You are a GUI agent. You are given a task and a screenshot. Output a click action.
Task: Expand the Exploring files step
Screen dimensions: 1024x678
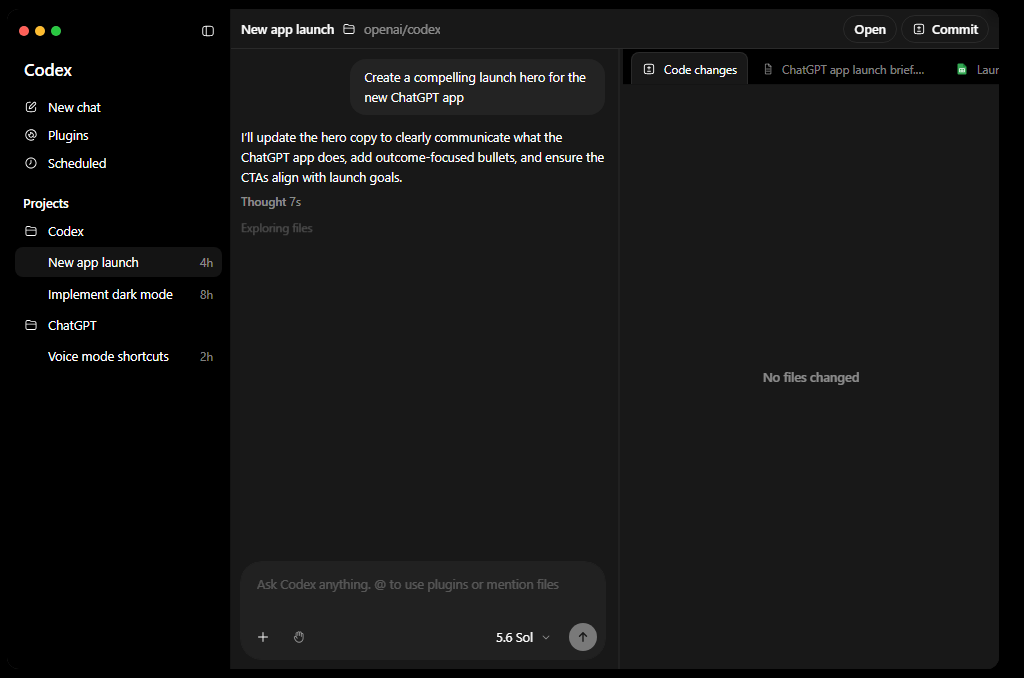tap(276, 228)
